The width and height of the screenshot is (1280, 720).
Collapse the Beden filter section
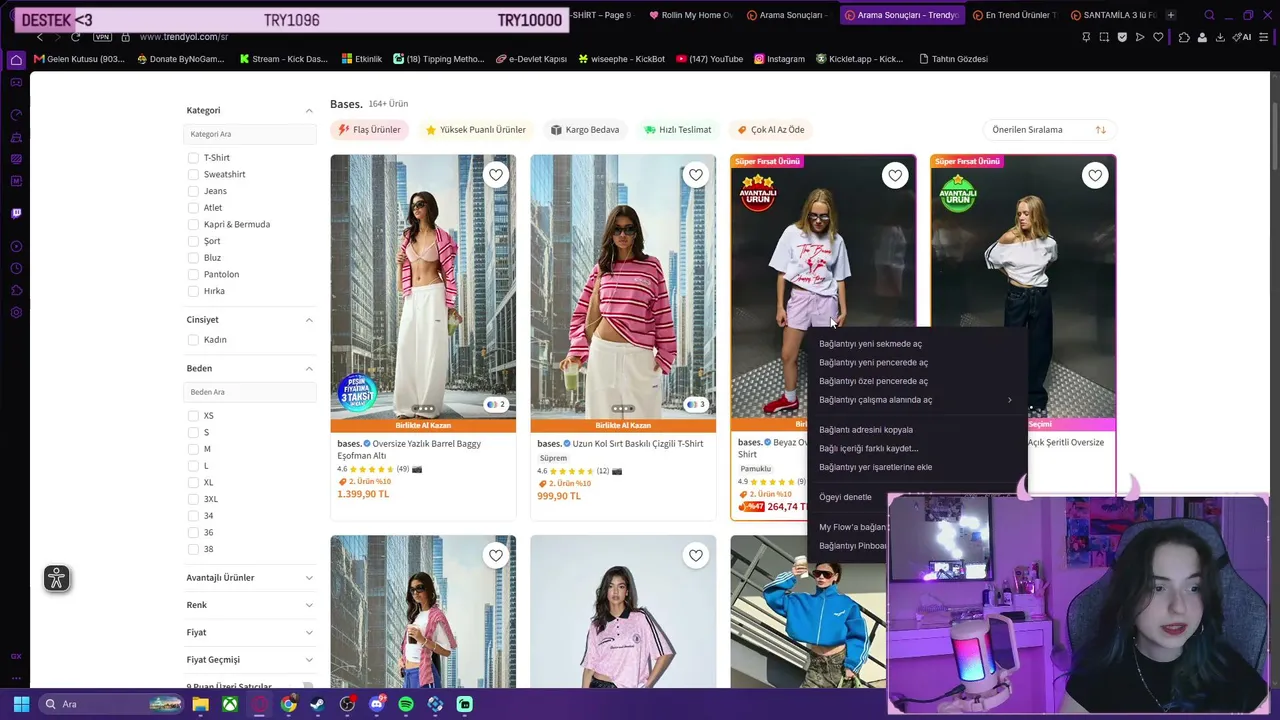[309, 369]
